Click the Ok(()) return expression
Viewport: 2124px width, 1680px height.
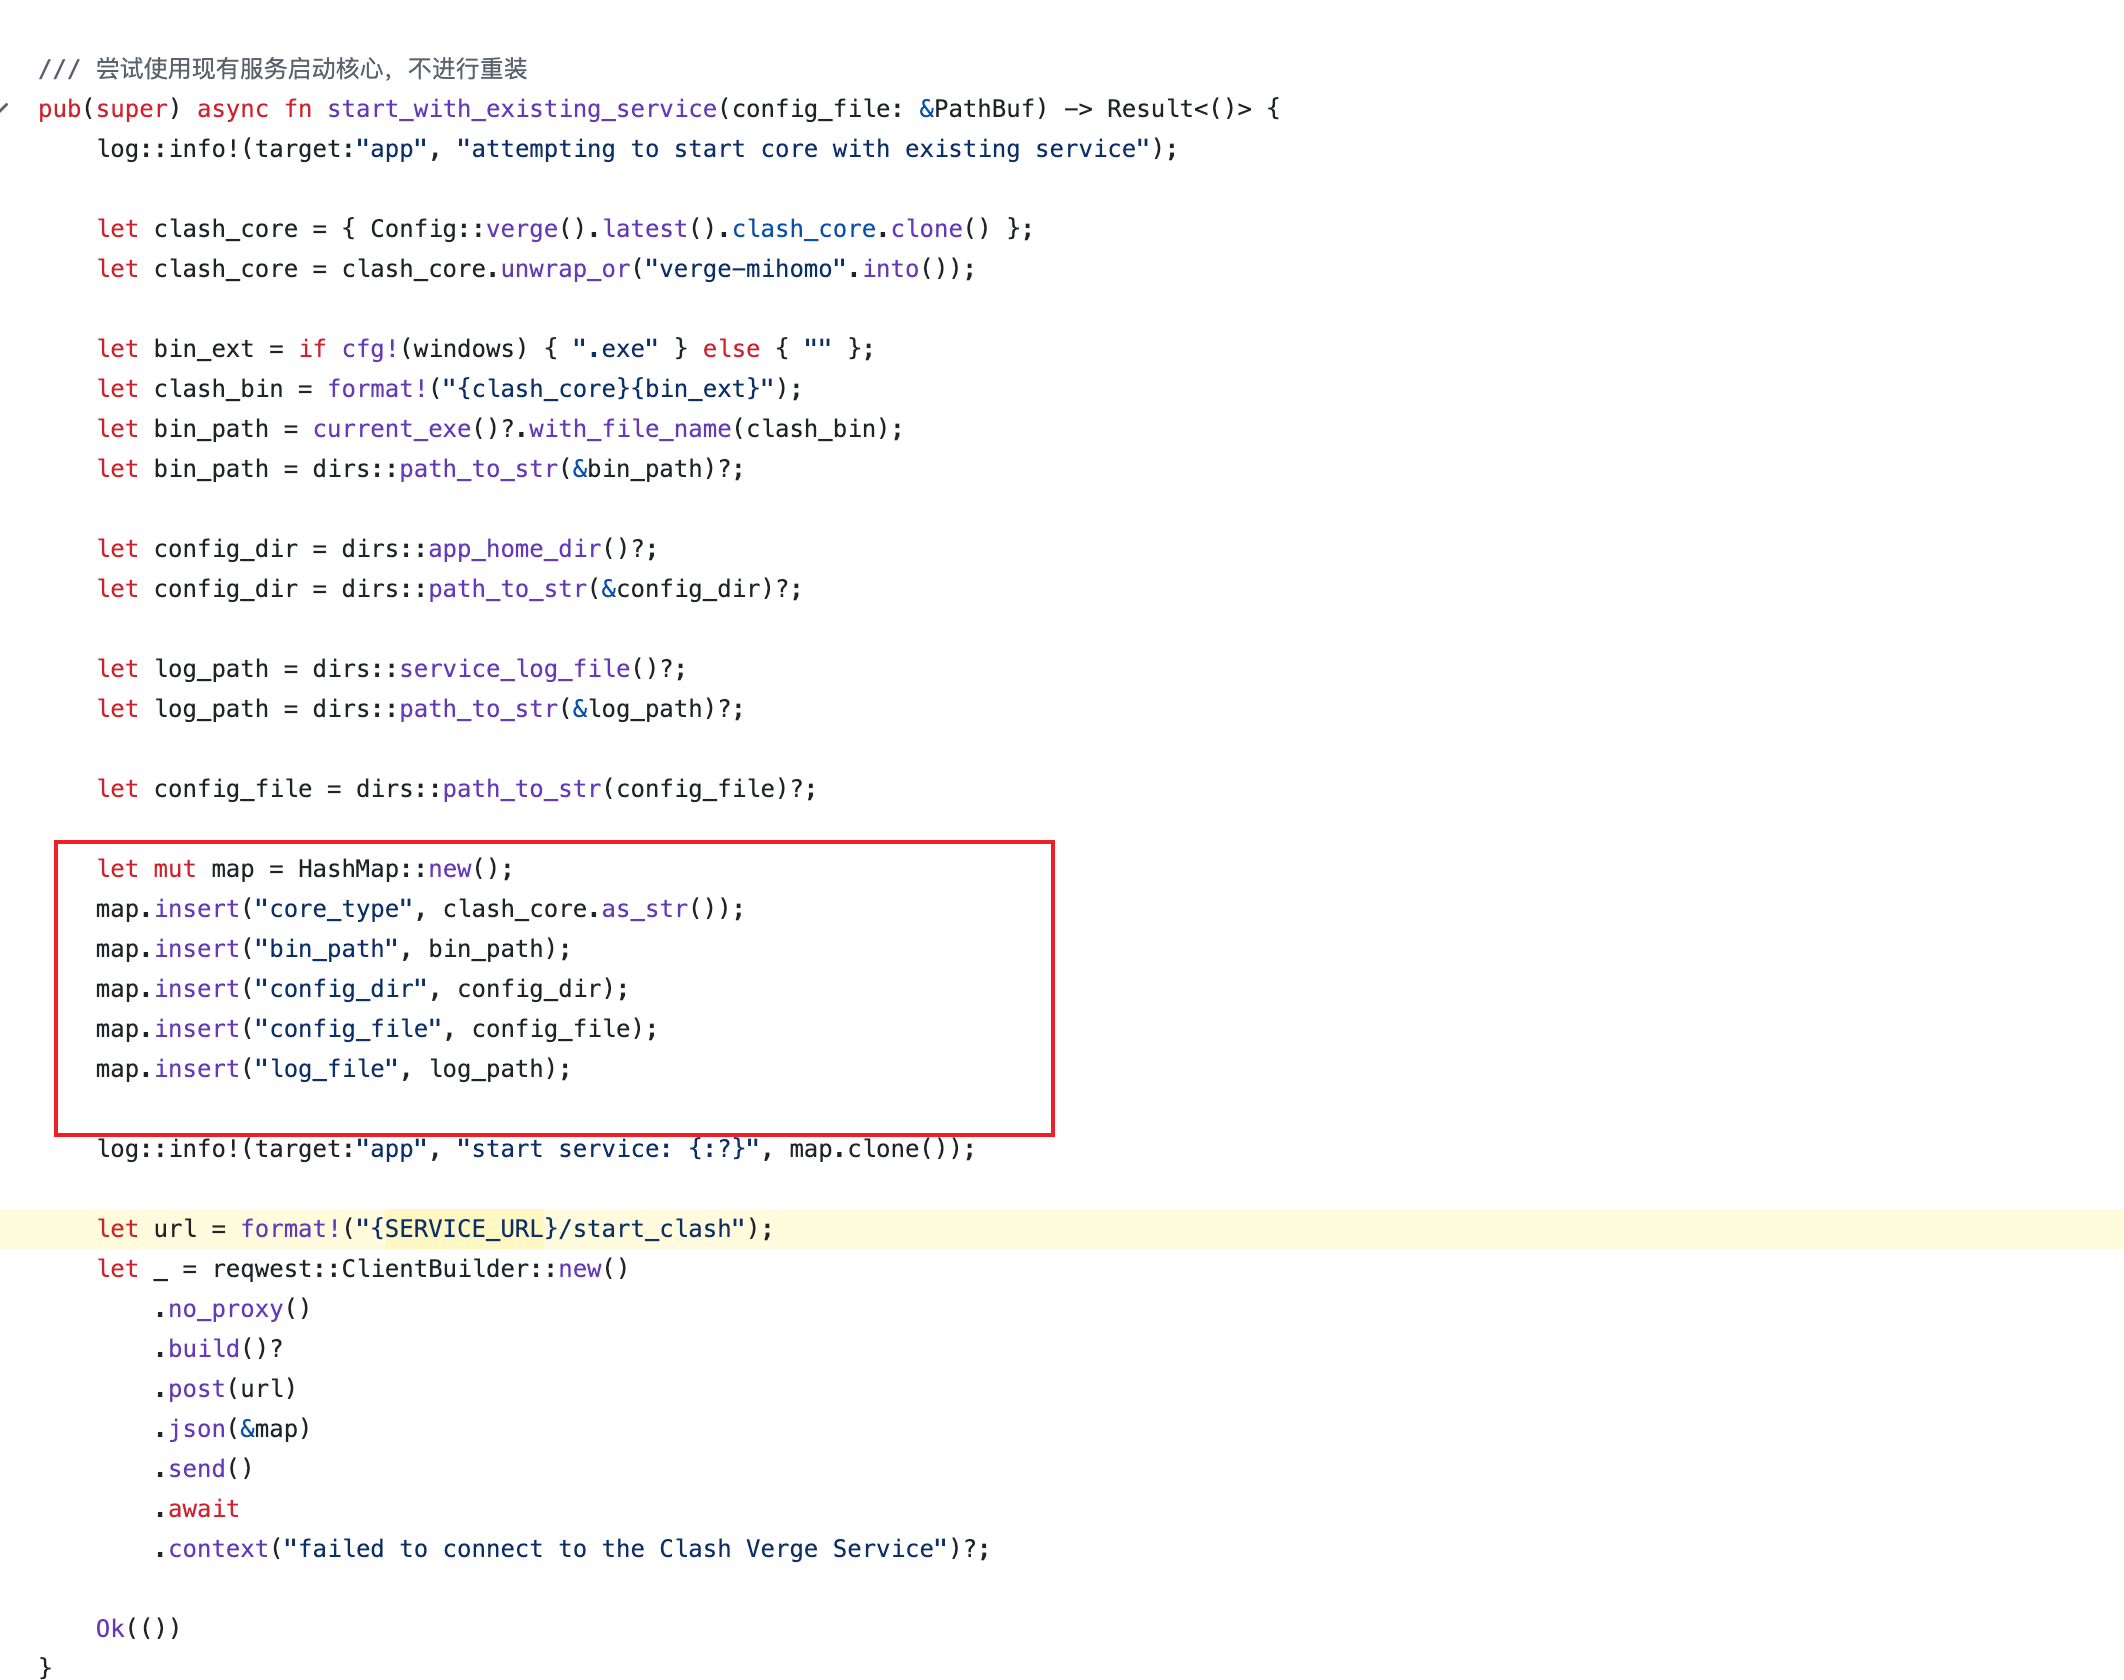[x=138, y=1628]
